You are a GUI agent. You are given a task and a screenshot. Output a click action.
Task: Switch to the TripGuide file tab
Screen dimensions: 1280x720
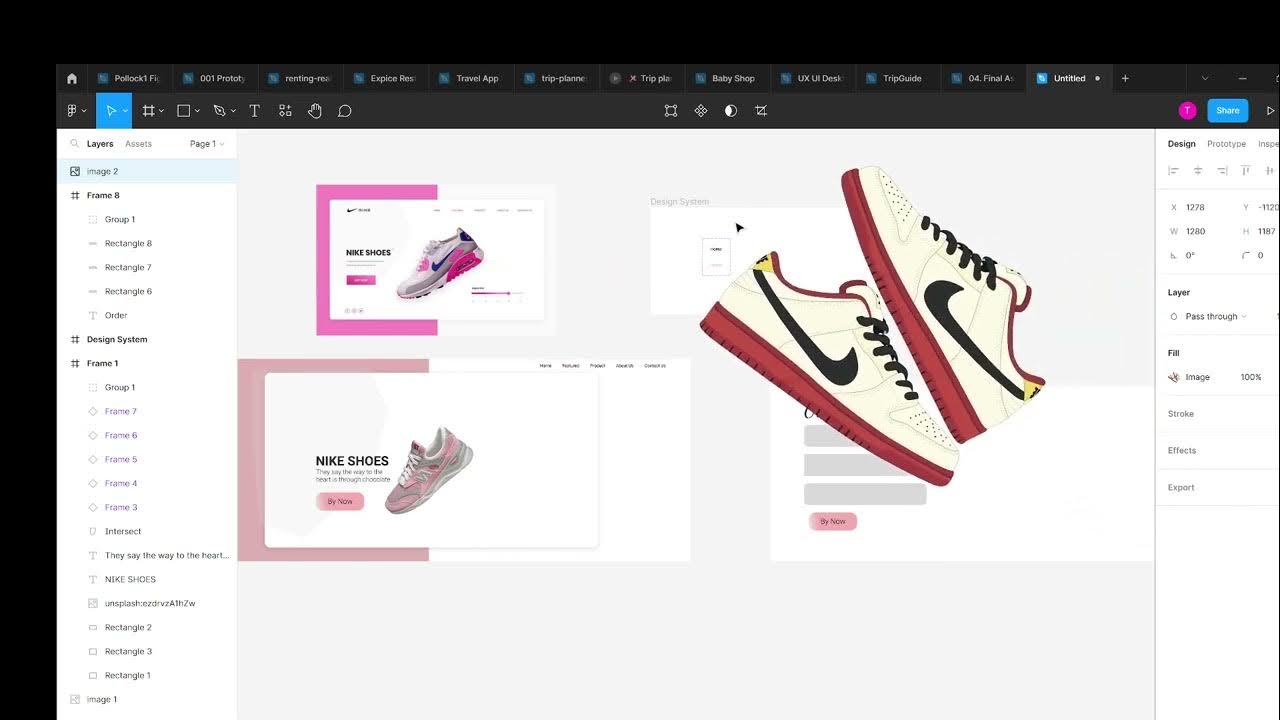click(896, 78)
